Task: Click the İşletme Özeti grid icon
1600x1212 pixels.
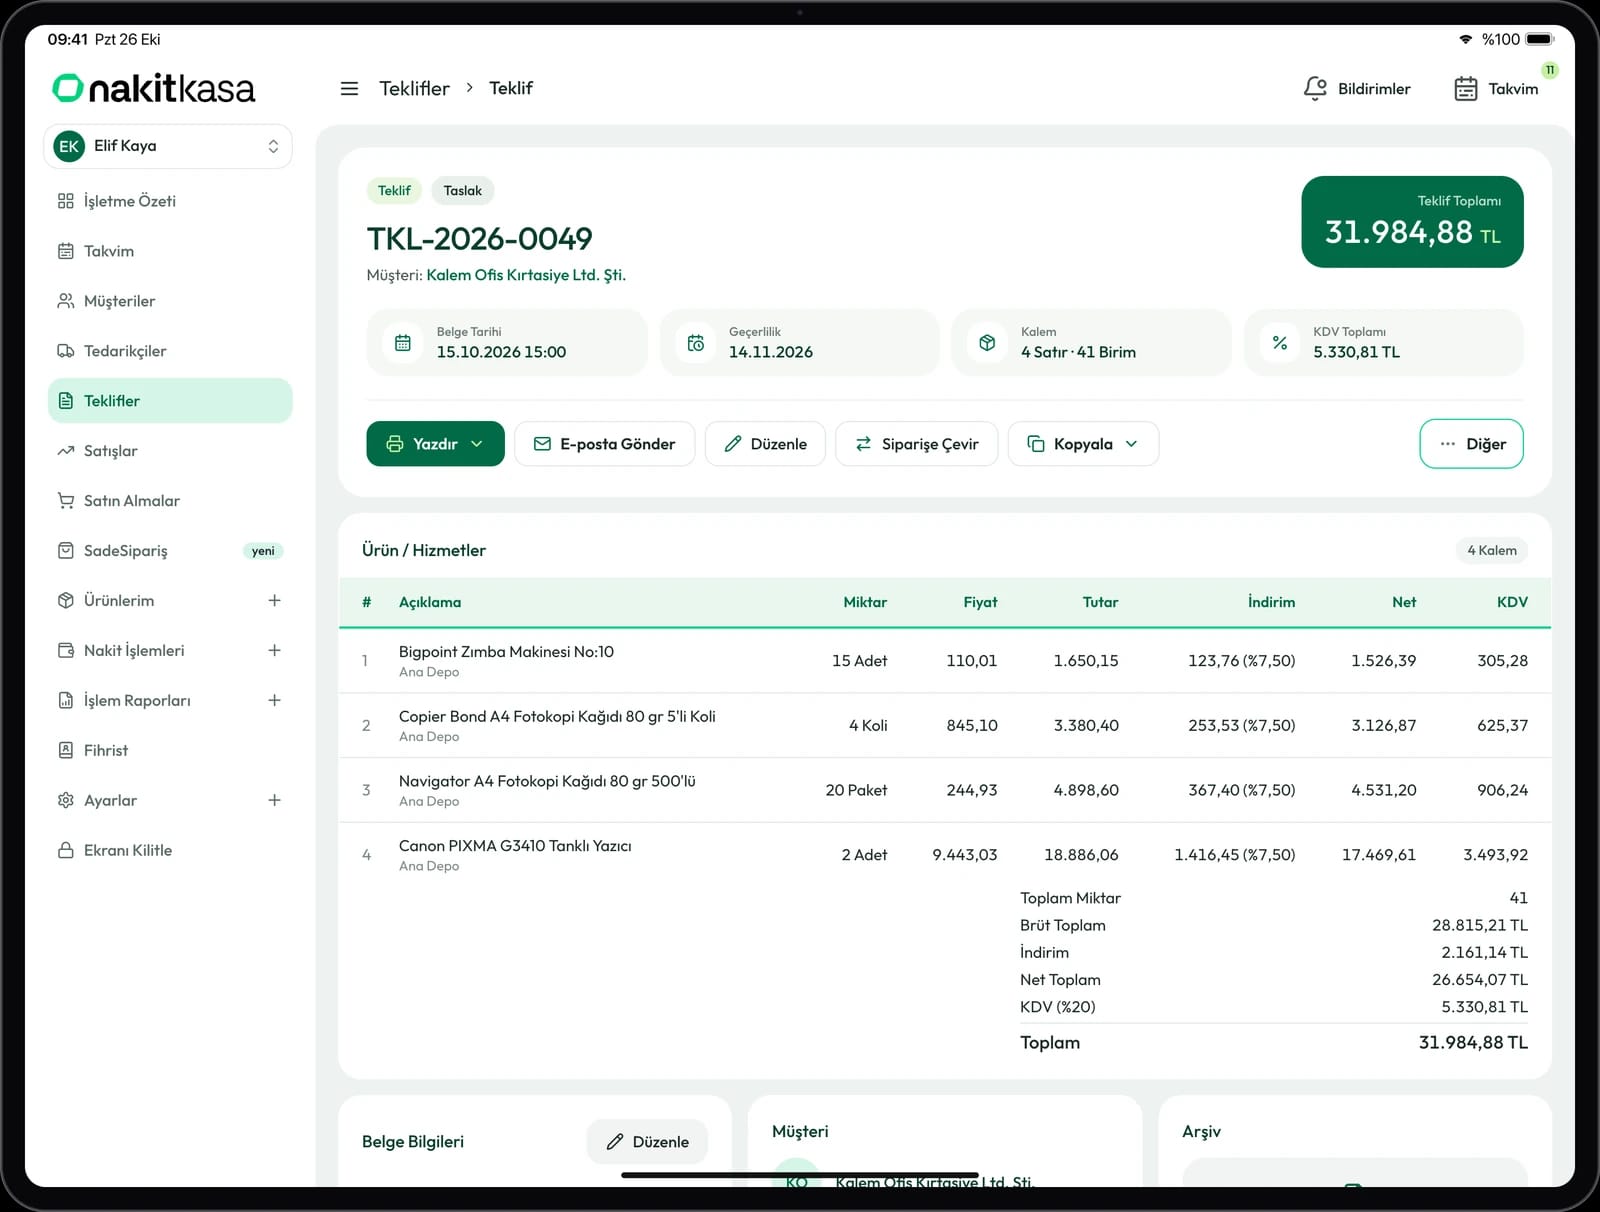Action: (x=66, y=201)
